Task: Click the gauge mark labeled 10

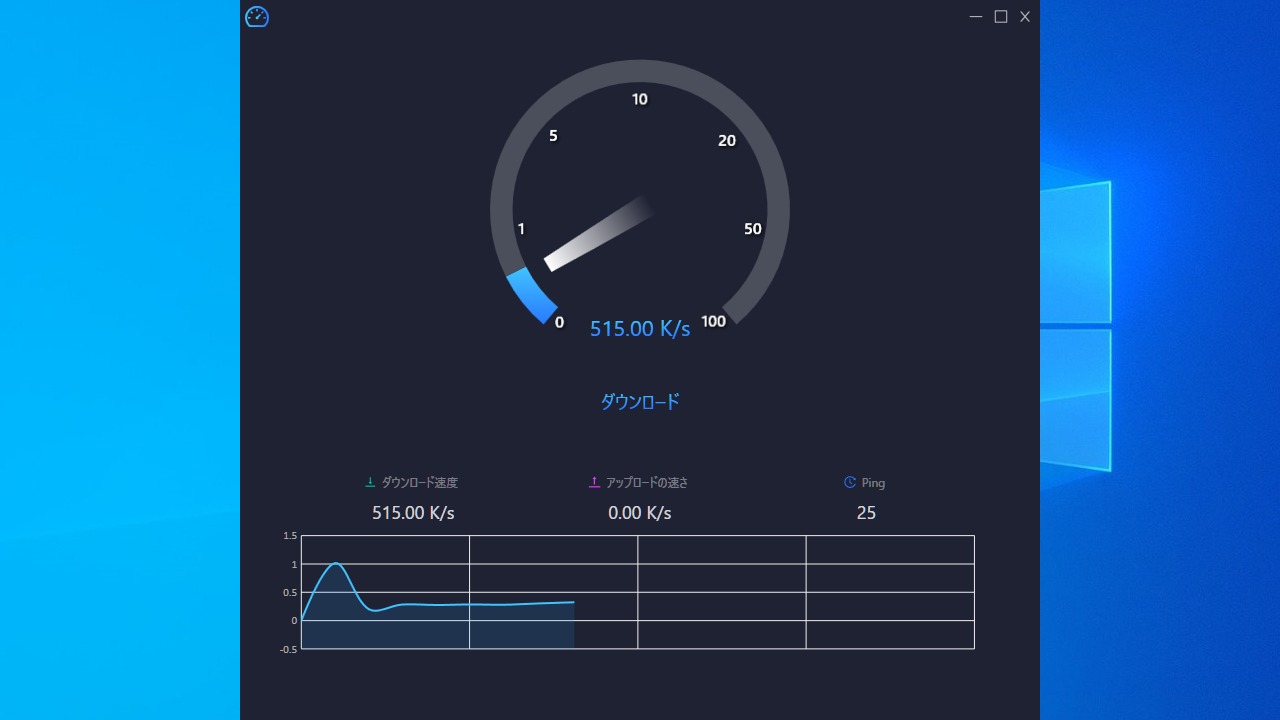Action: [640, 99]
